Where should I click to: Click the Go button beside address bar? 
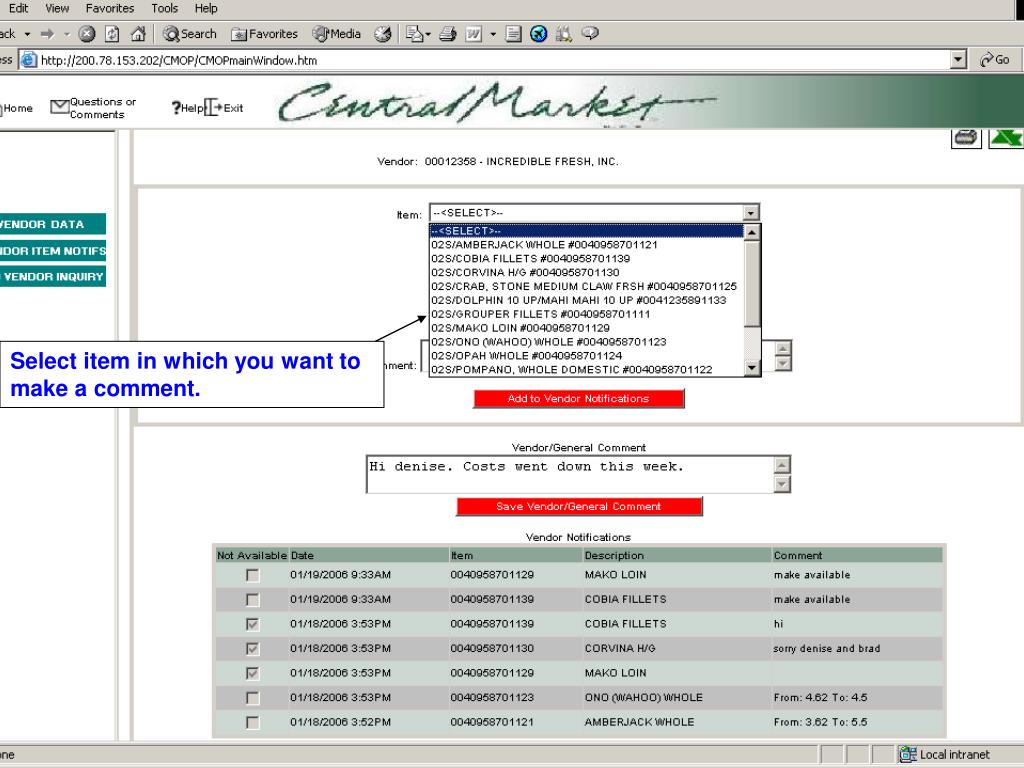click(x=995, y=60)
